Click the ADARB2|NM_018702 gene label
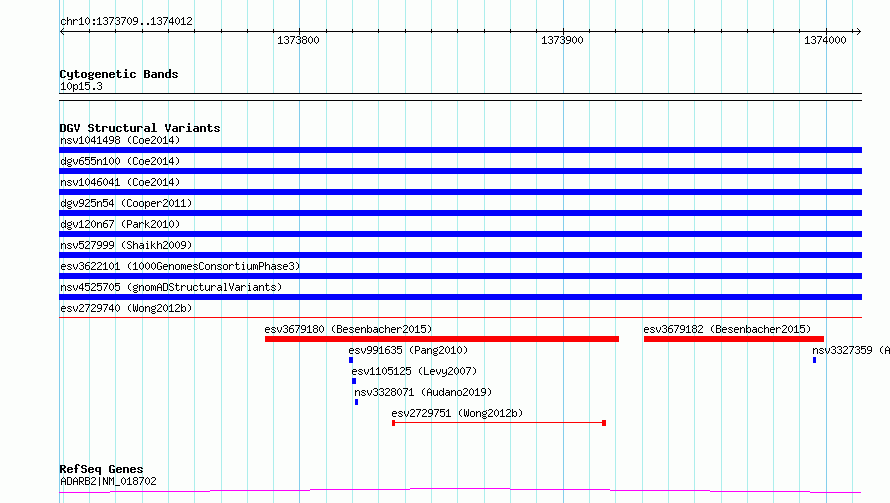 108,481
